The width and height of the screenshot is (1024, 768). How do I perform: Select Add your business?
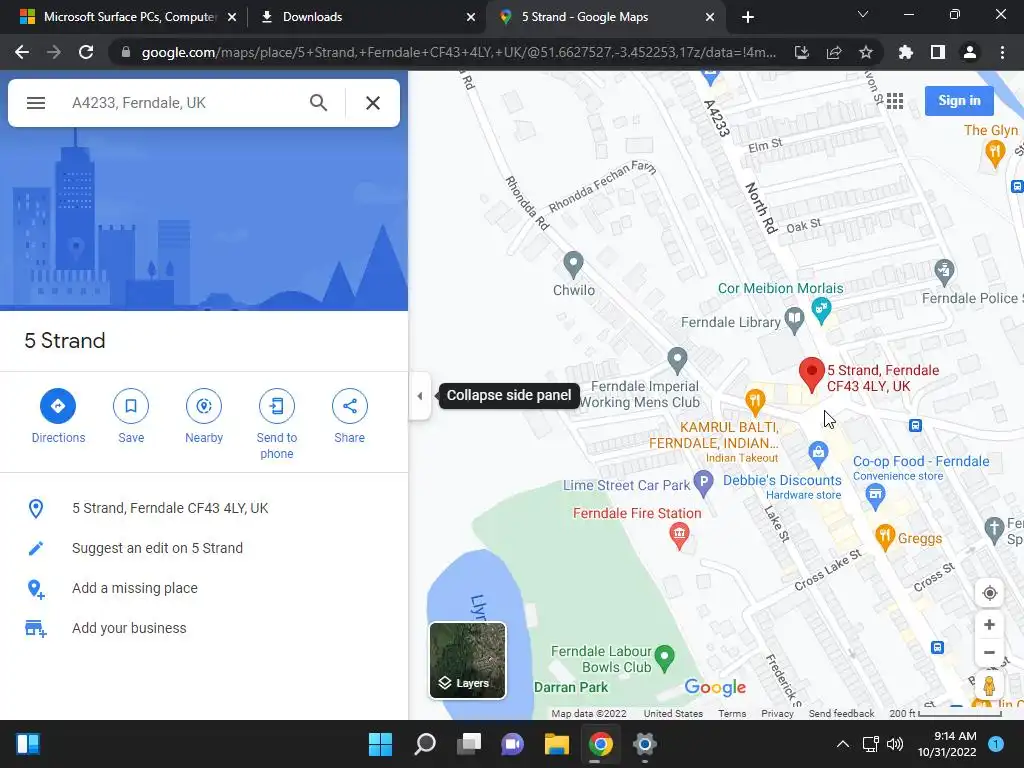[204, 628]
